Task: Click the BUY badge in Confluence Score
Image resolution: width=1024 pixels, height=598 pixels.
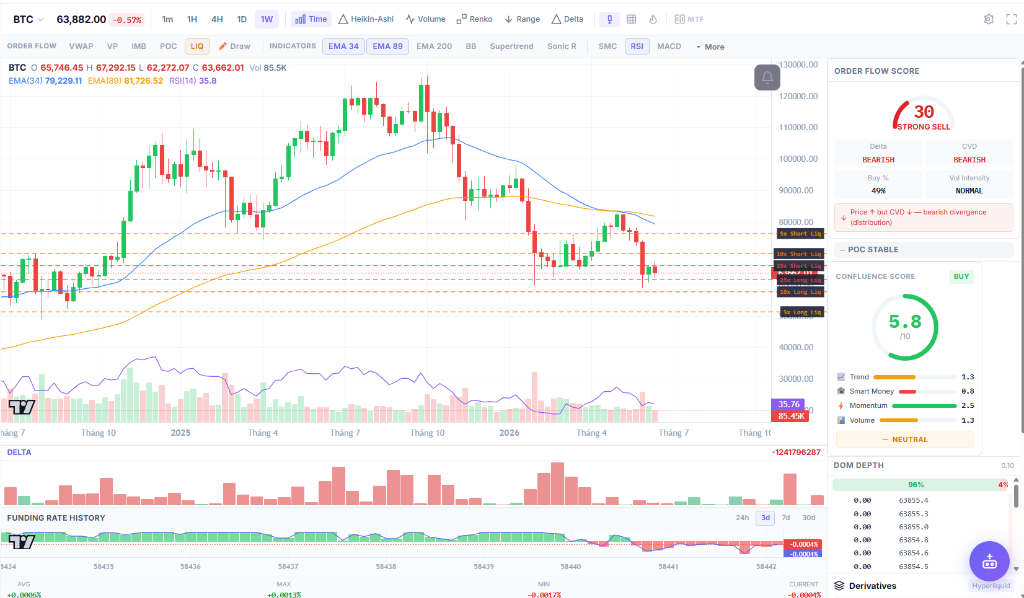Action: 961,276
